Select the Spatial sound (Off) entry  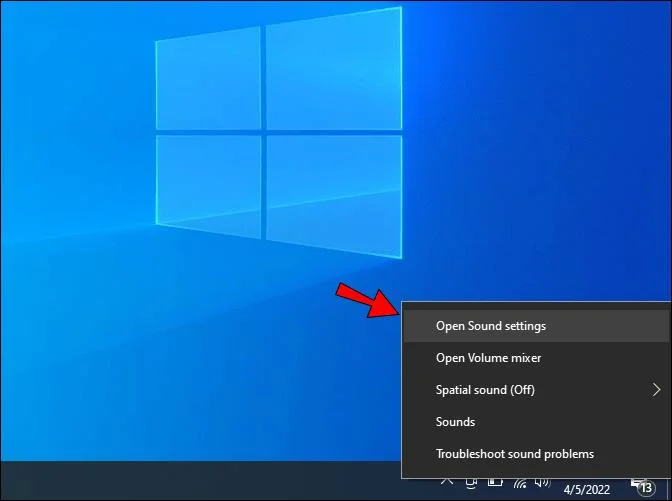click(x=536, y=390)
